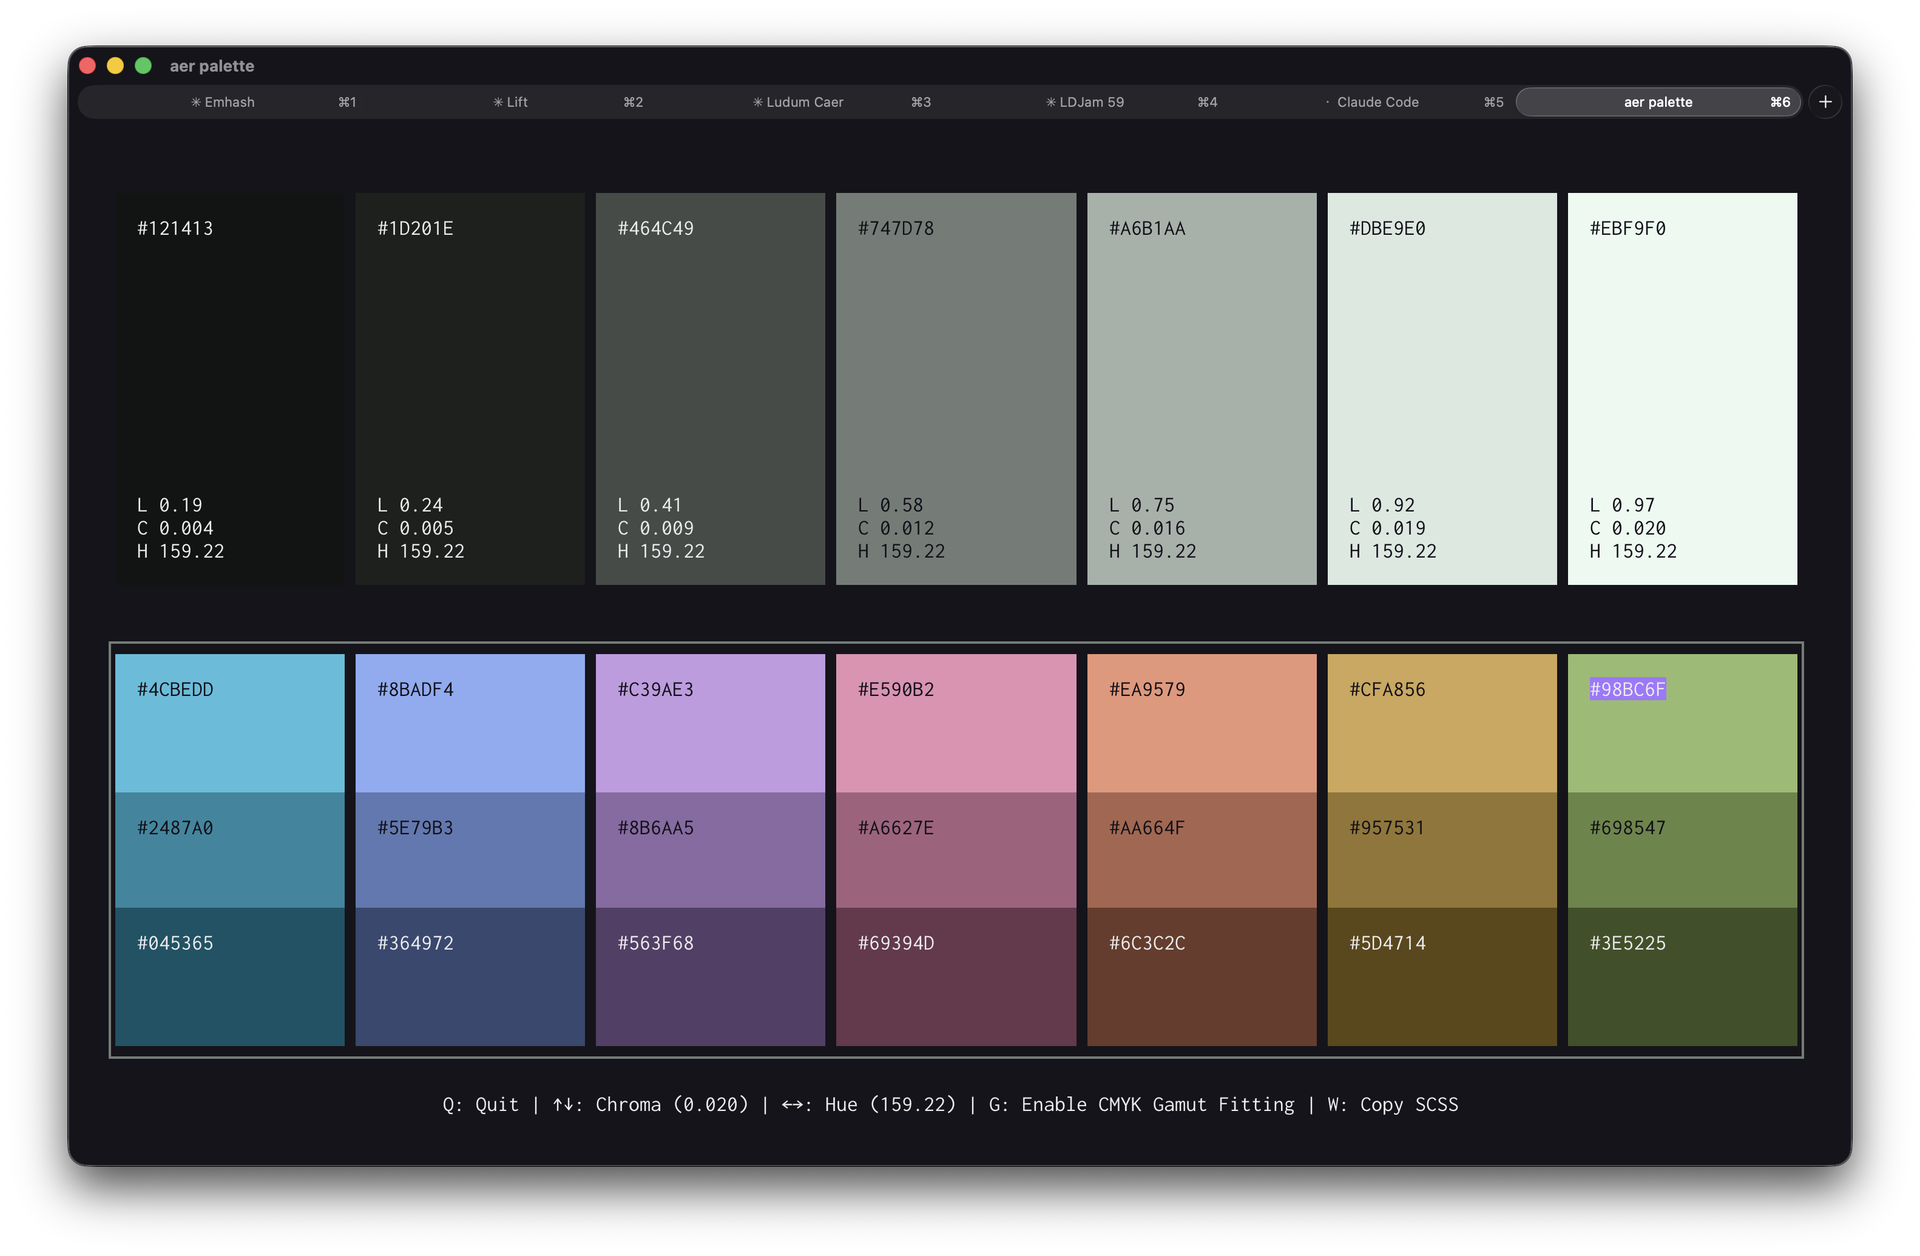
Task: Choose the #045365 dark teal swatch
Action: [x=230, y=977]
